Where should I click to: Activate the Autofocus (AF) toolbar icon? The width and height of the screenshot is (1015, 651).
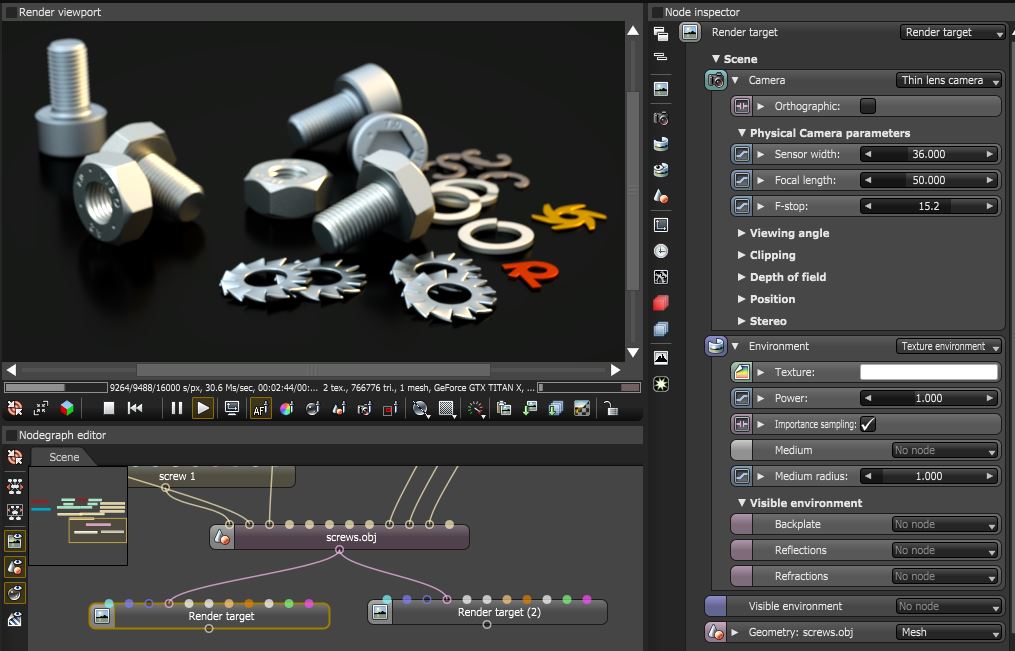click(262, 408)
